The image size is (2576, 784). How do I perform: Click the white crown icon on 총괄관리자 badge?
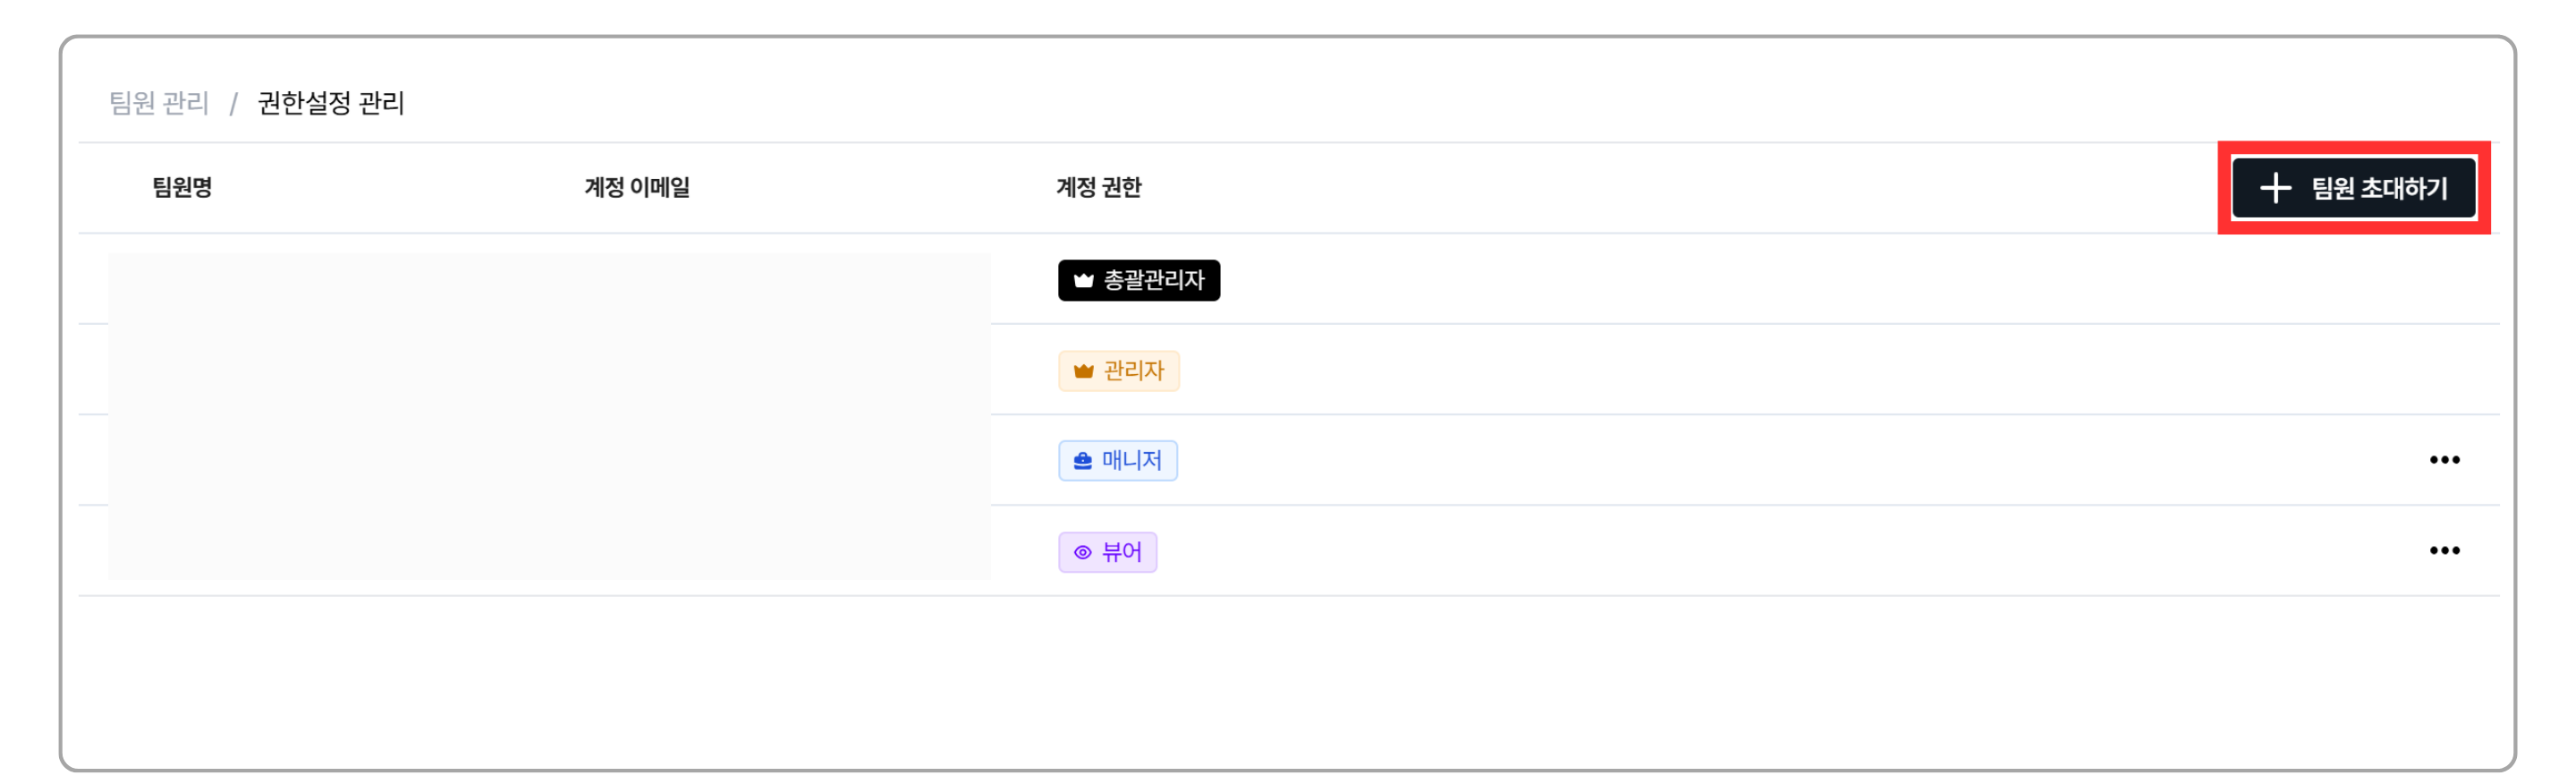(x=1083, y=281)
